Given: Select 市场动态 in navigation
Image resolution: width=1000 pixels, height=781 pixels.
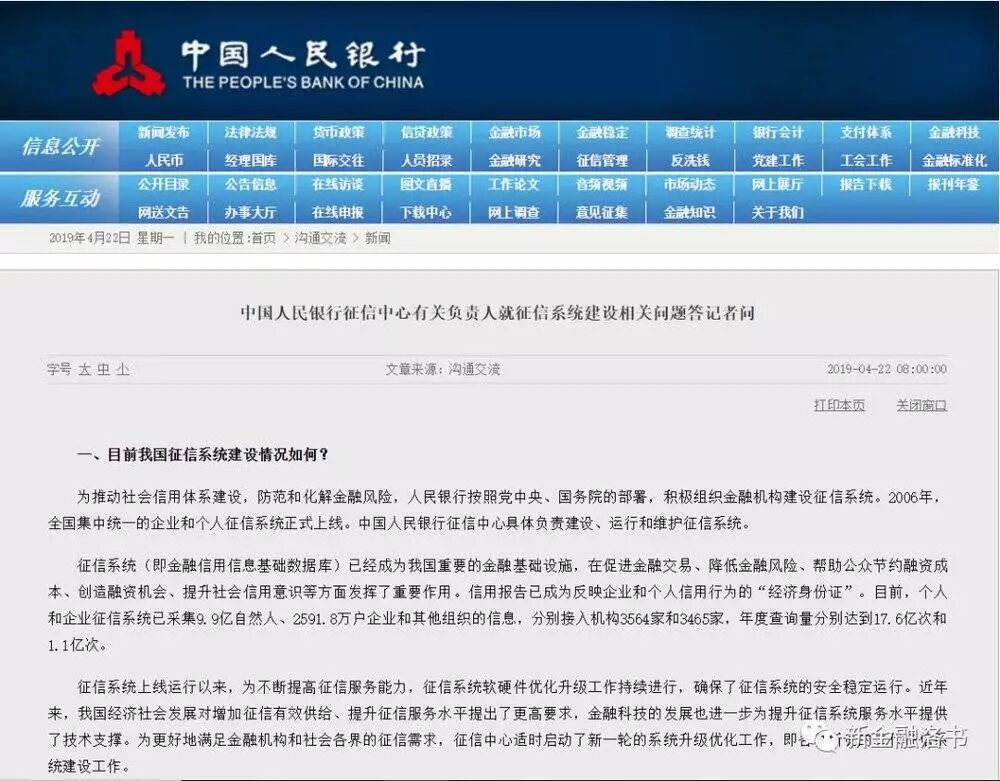Looking at the screenshot, I should tap(690, 185).
